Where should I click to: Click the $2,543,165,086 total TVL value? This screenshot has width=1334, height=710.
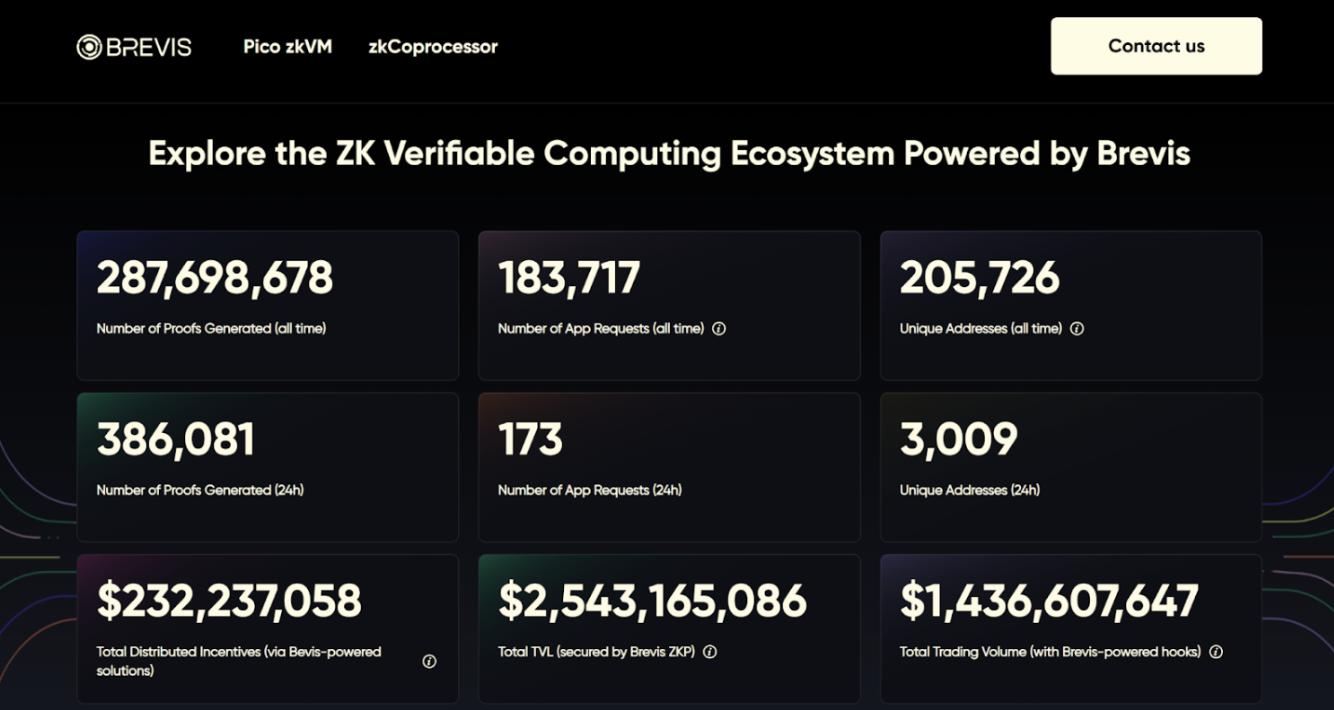click(652, 601)
